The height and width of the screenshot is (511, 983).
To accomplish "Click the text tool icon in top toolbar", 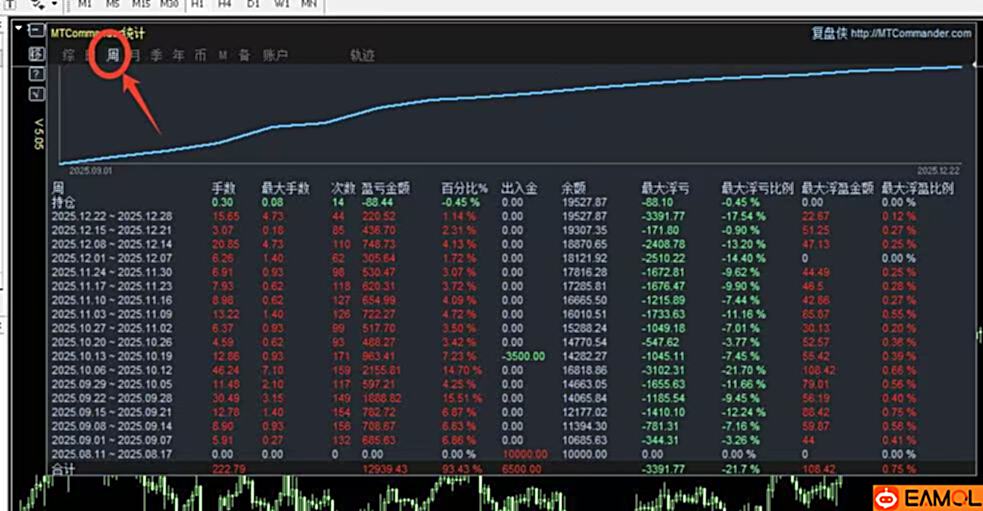I will click(11, 4).
